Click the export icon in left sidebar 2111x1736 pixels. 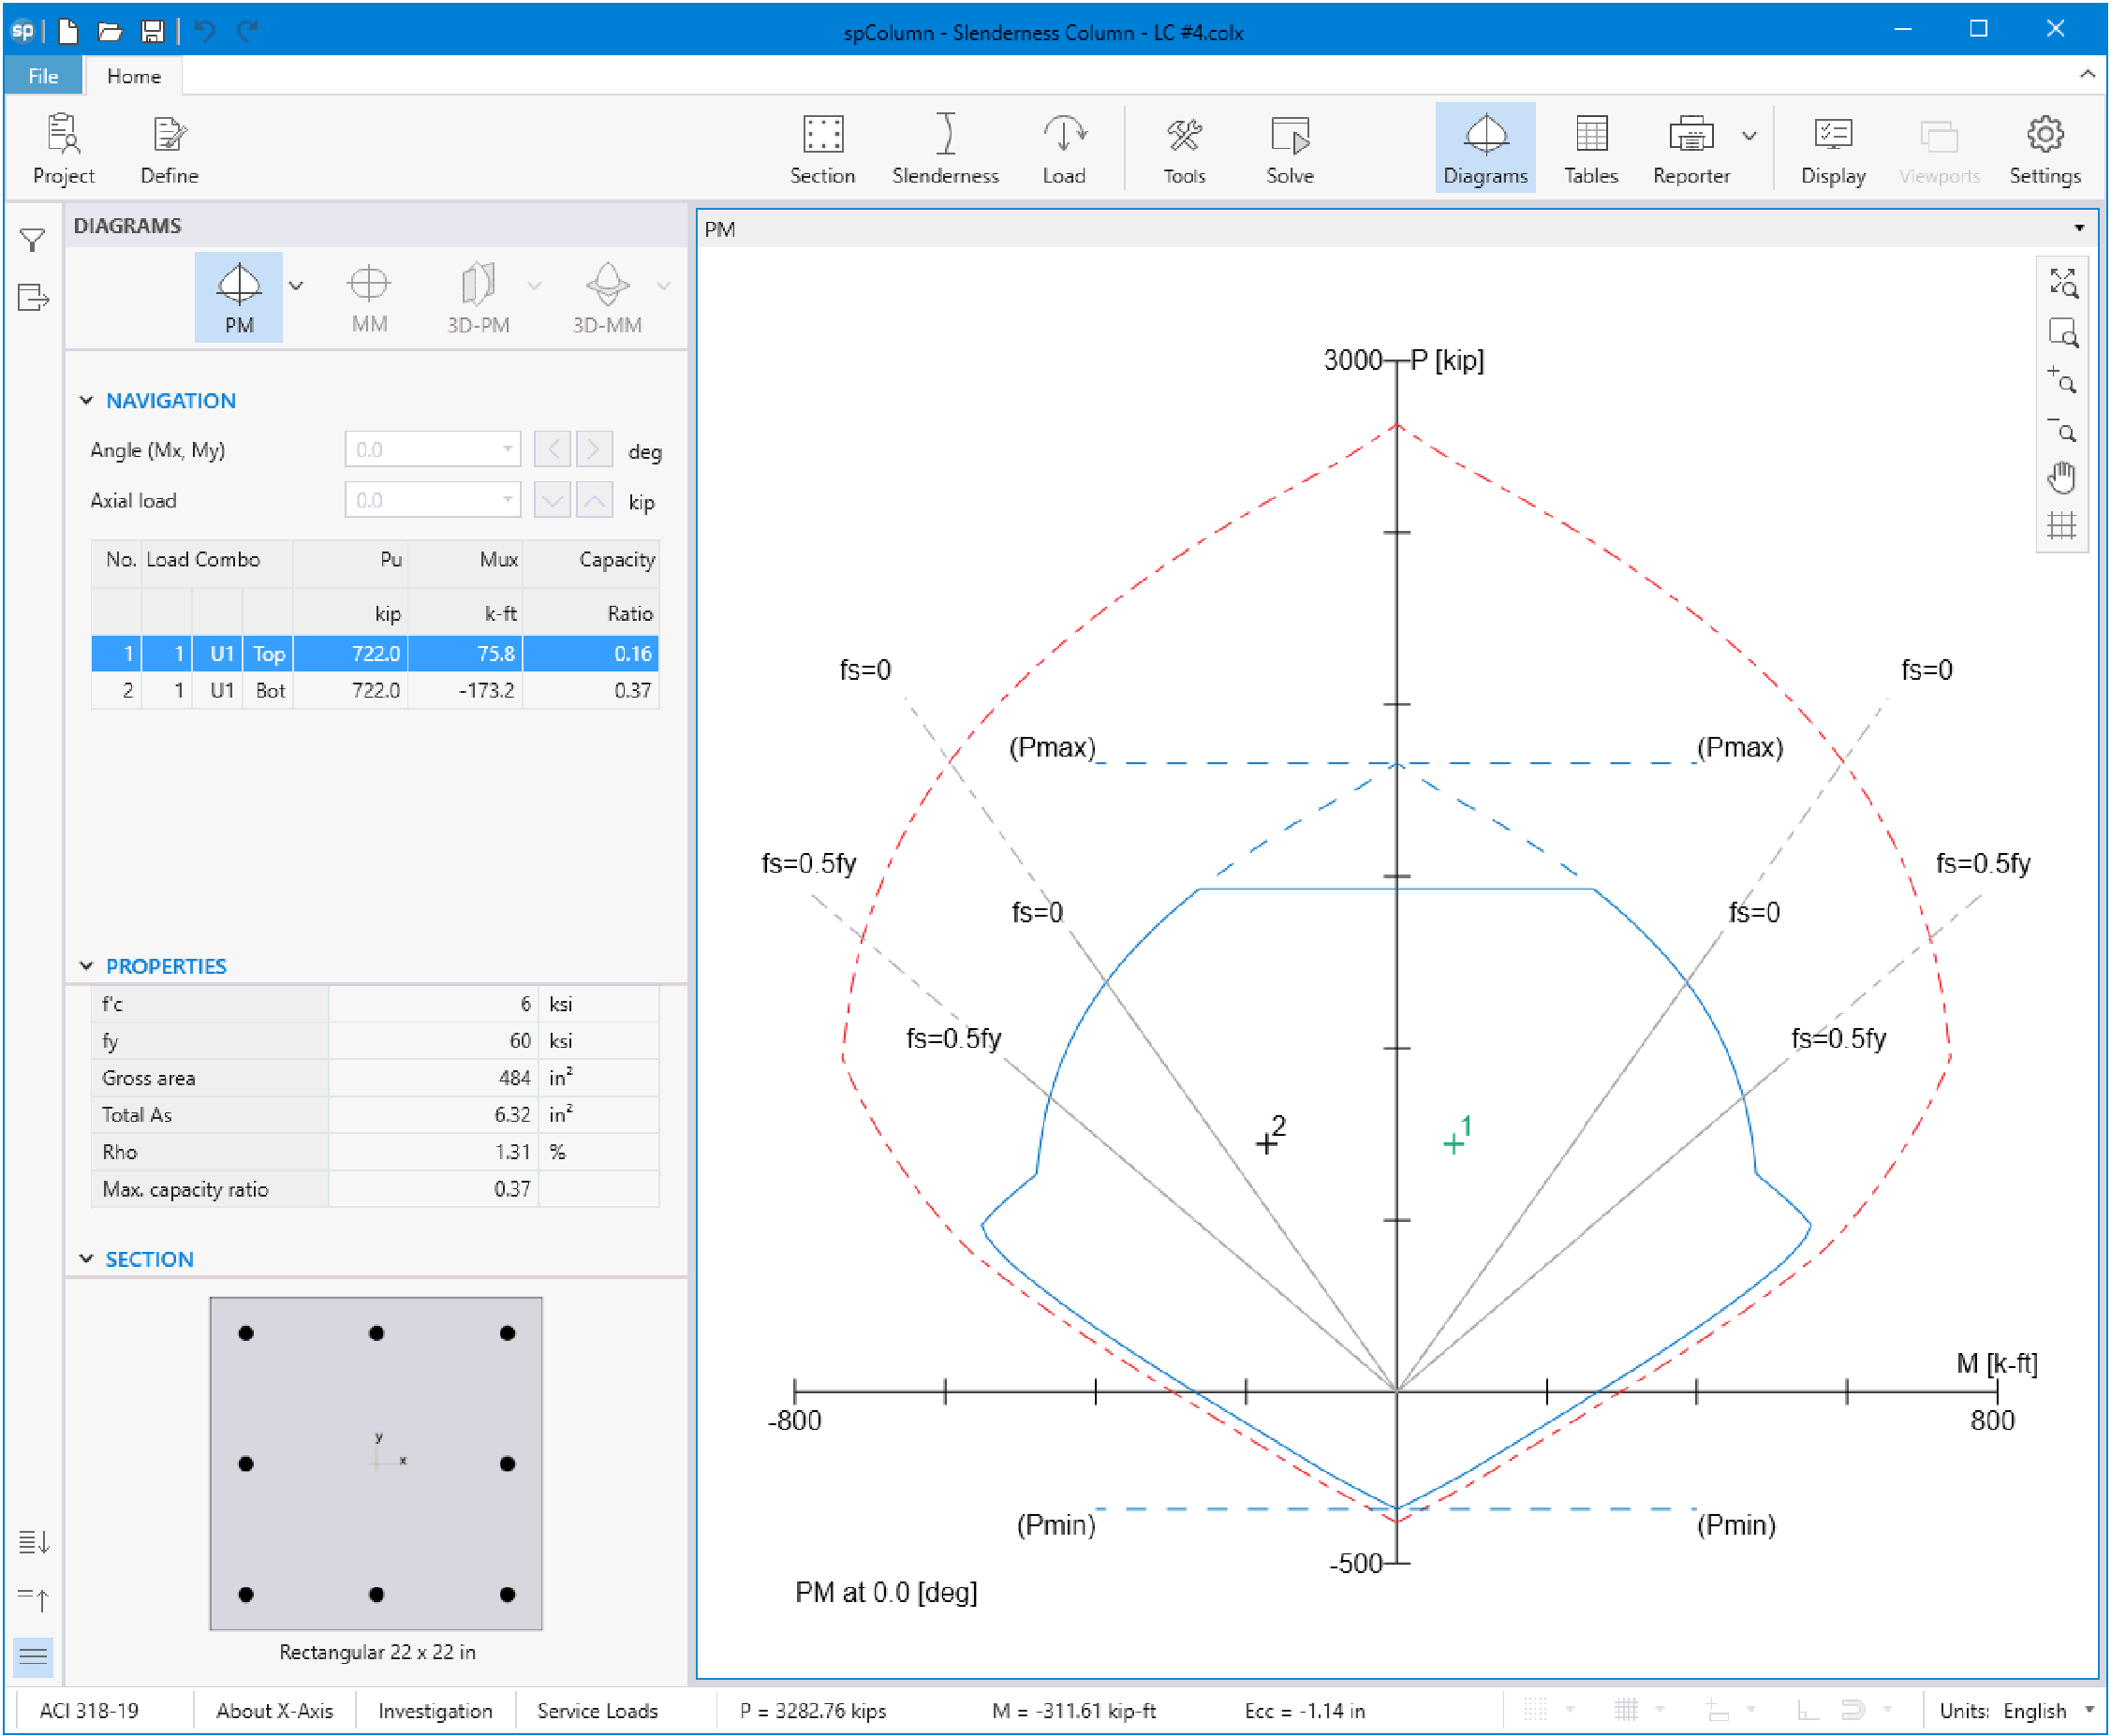33,298
